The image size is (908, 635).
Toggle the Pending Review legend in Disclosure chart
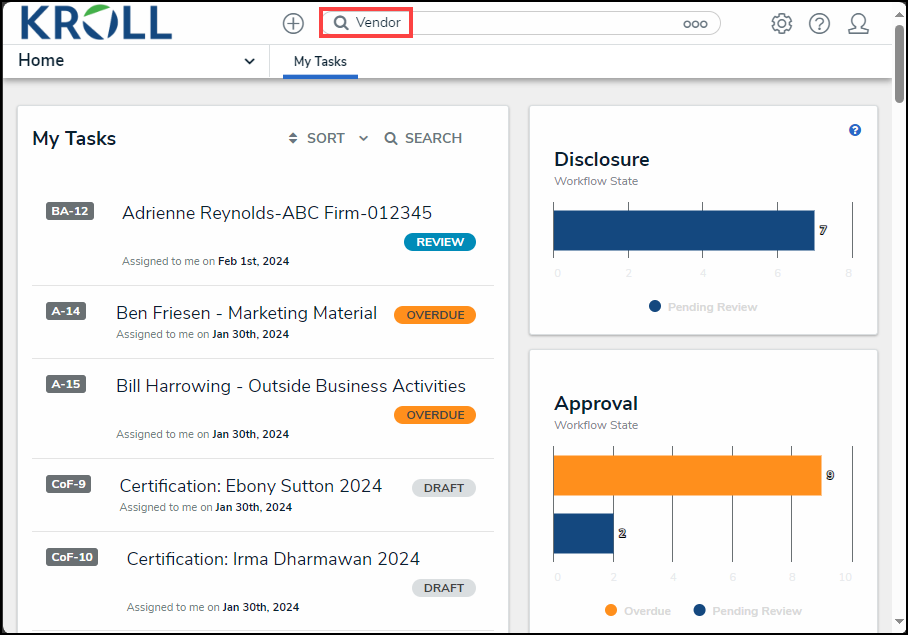703,307
